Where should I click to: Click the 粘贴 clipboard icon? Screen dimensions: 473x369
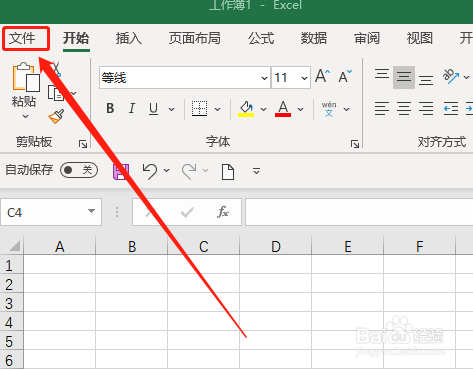pyautogui.click(x=25, y=77)
